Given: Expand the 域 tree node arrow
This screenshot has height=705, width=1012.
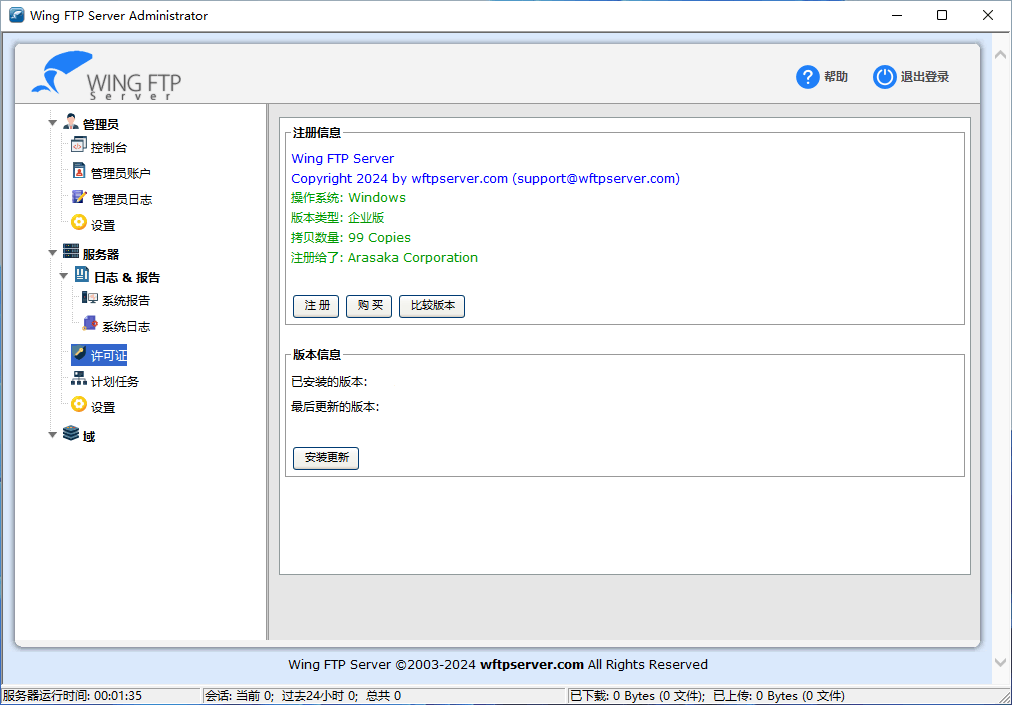Looking at the screenshot, I should (x=53, y=435).
